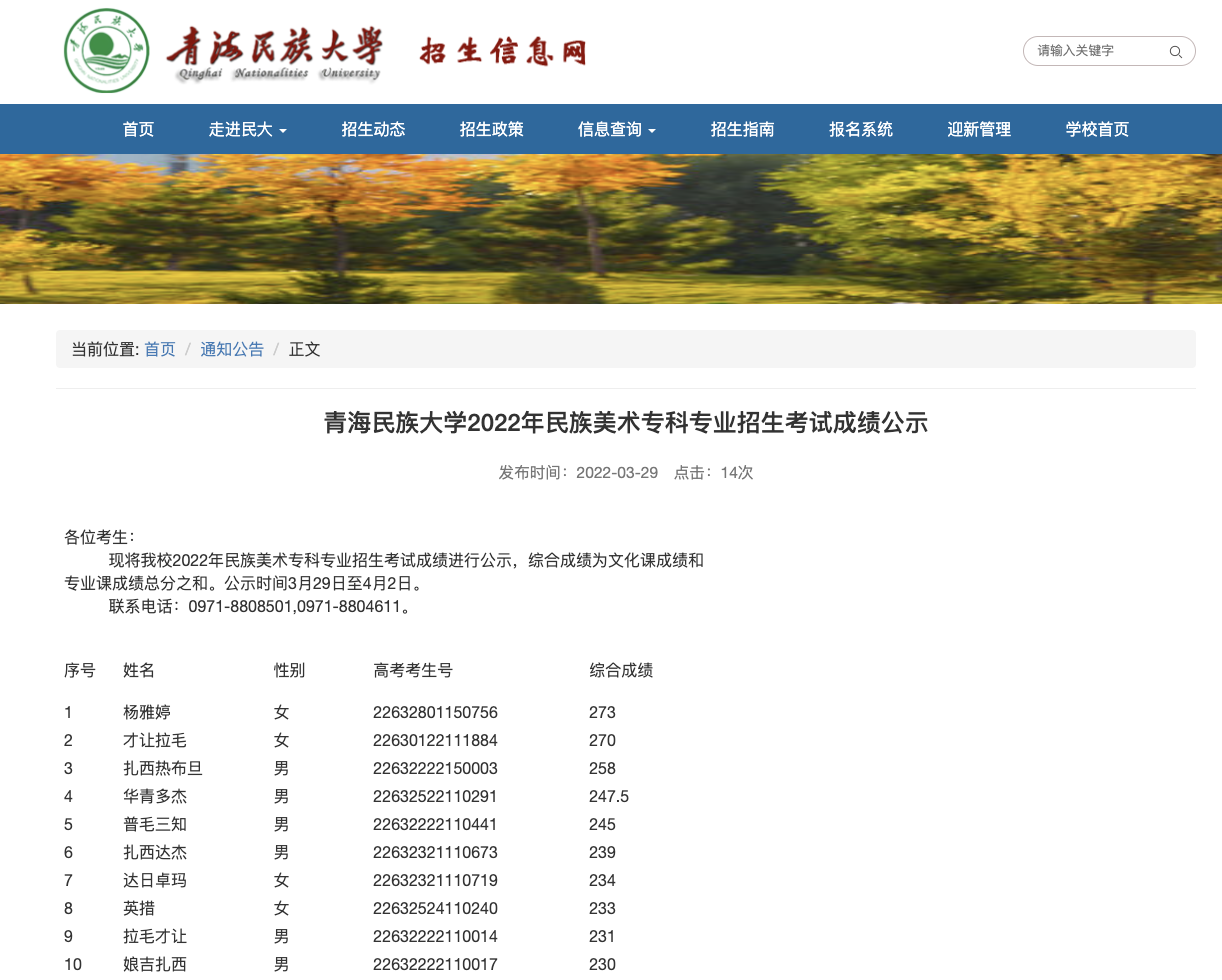1222x980 pixels.
Task: Visit 学校首页 from the navigation bar
Action: (1097, 129)
